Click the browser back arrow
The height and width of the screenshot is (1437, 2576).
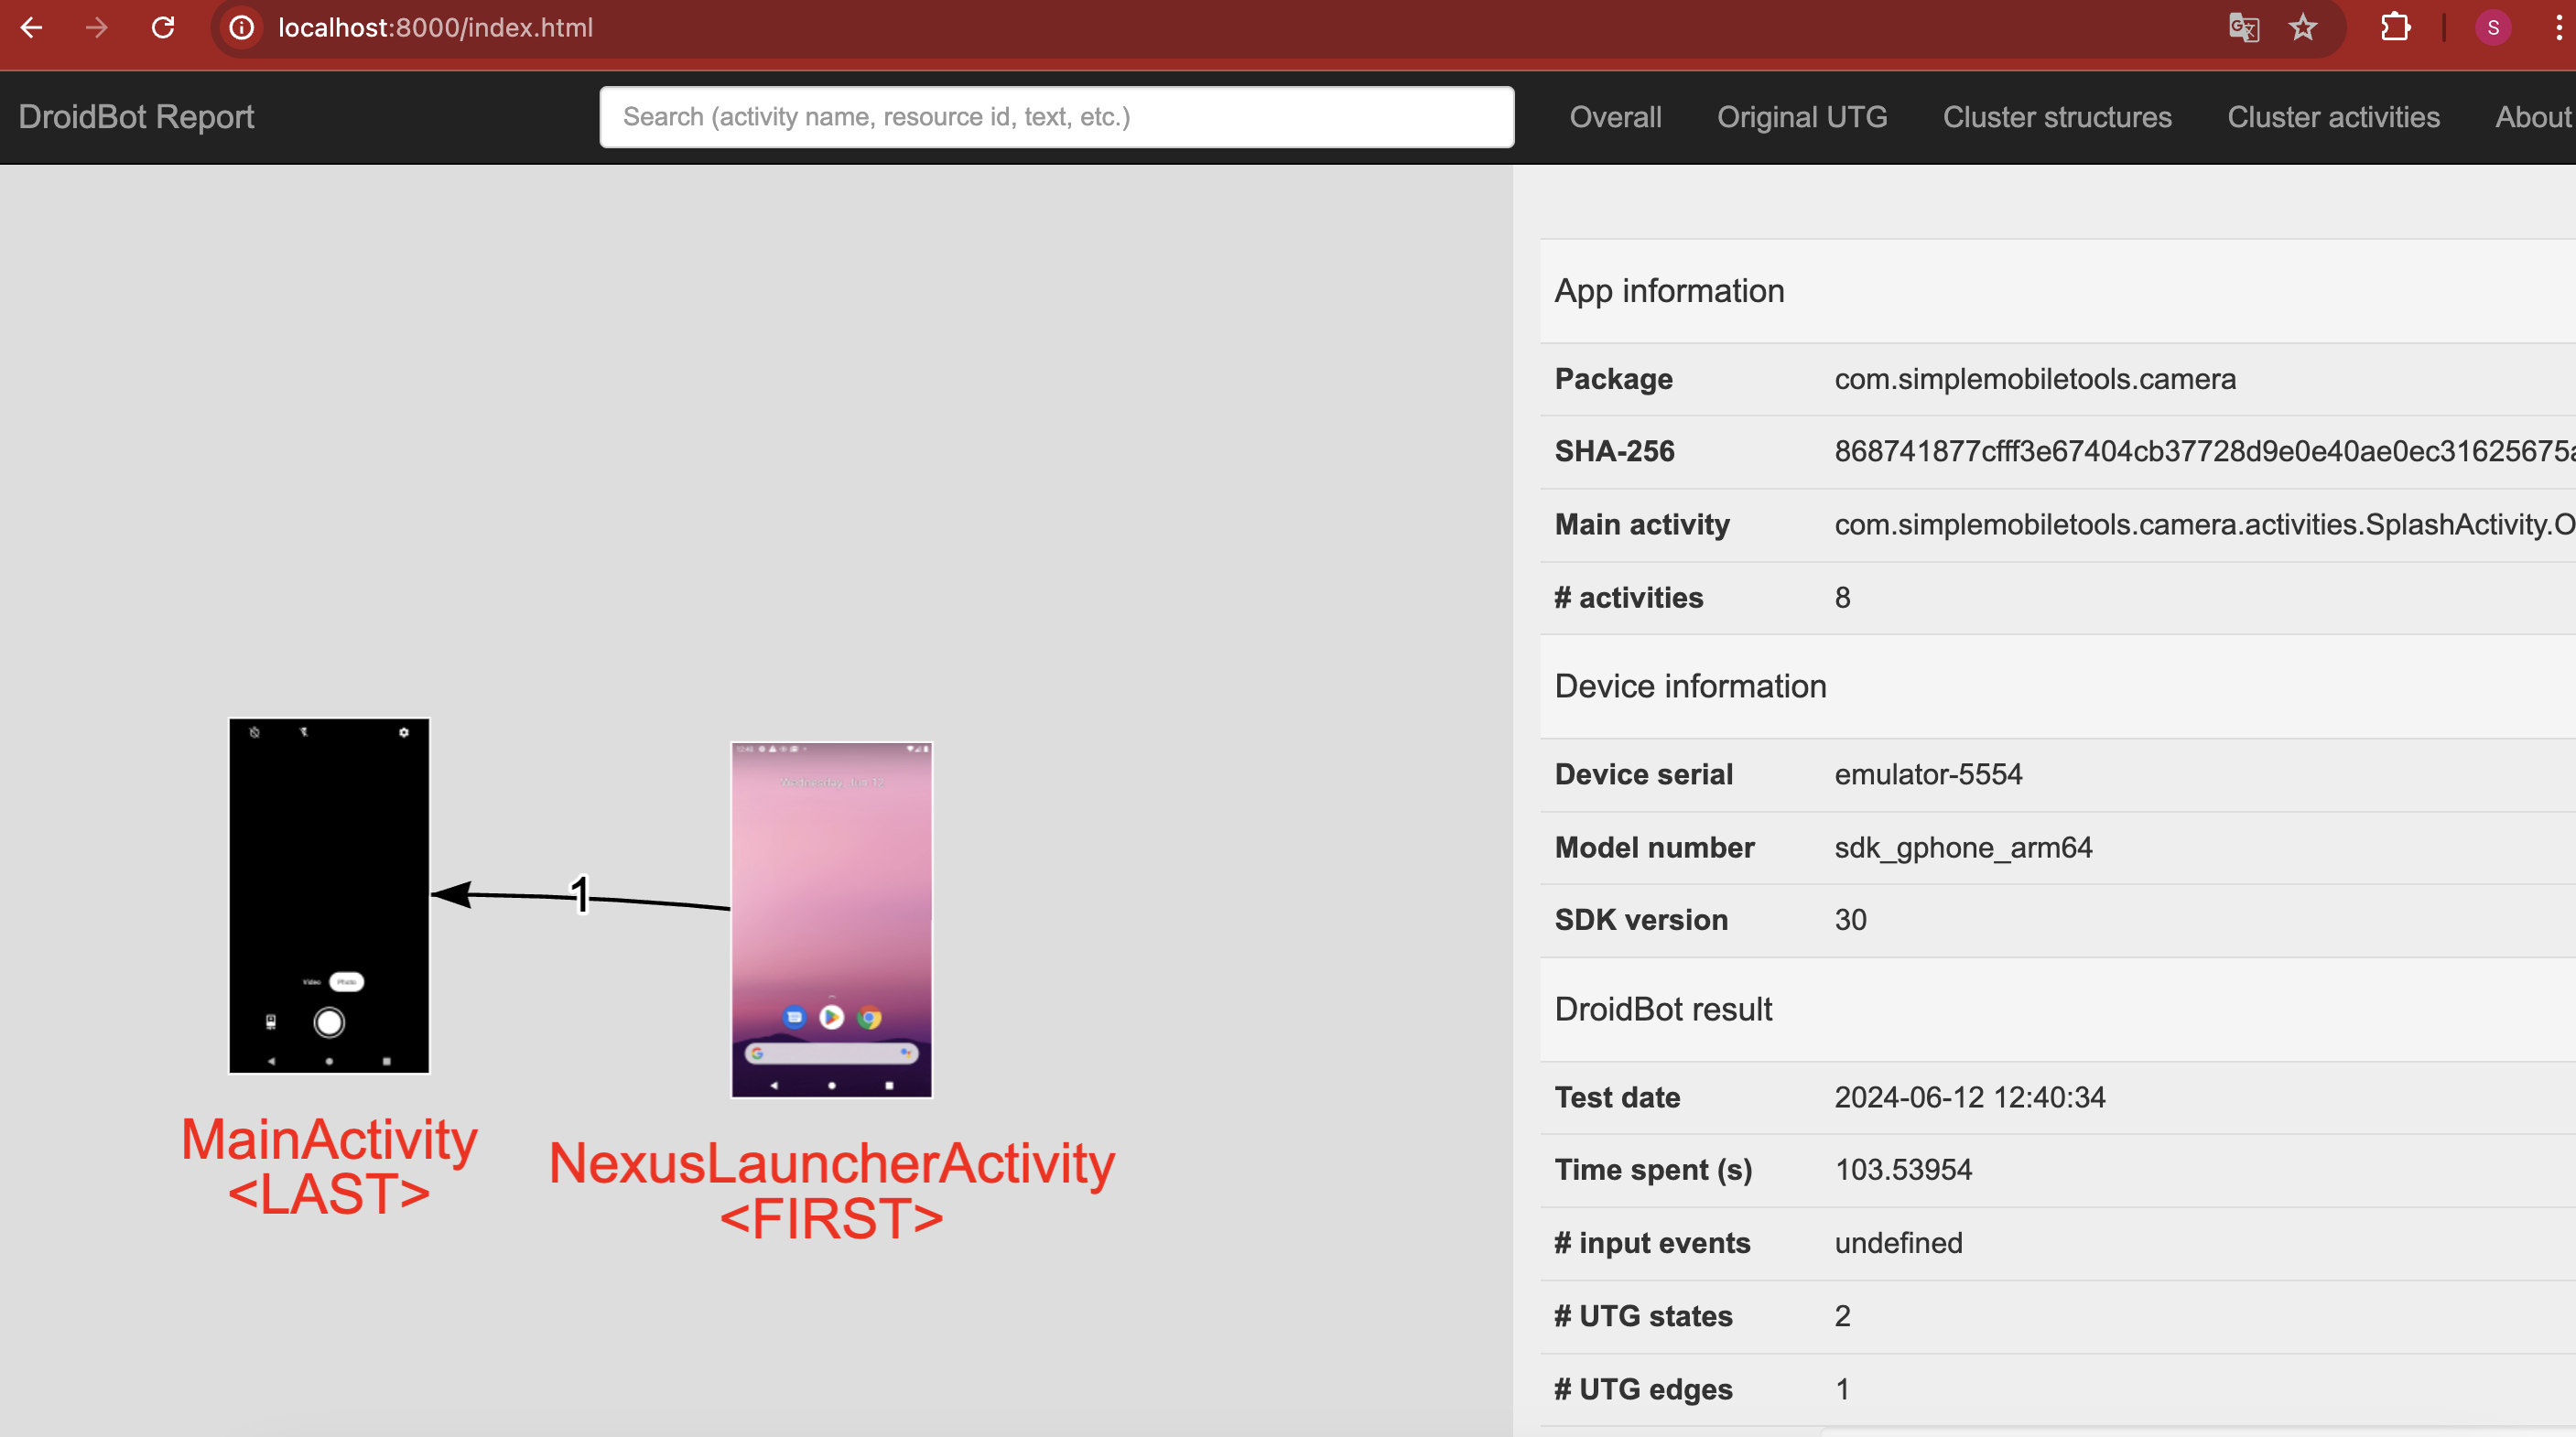click(x=32, y=27)
